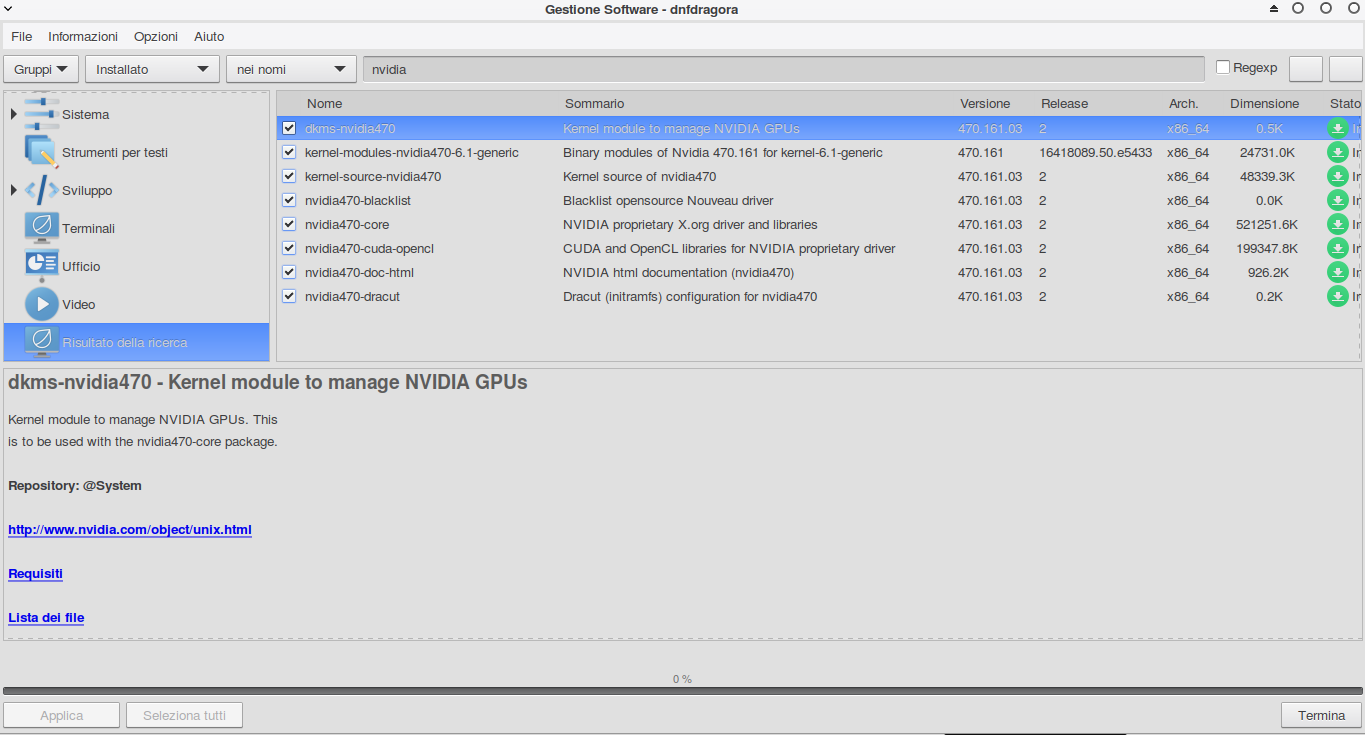Uncheck the nvidia470-cuda-opencl checkbox
Image resolution: width=1365 pixels, height=735 pixels.
[x=289, y=248]
